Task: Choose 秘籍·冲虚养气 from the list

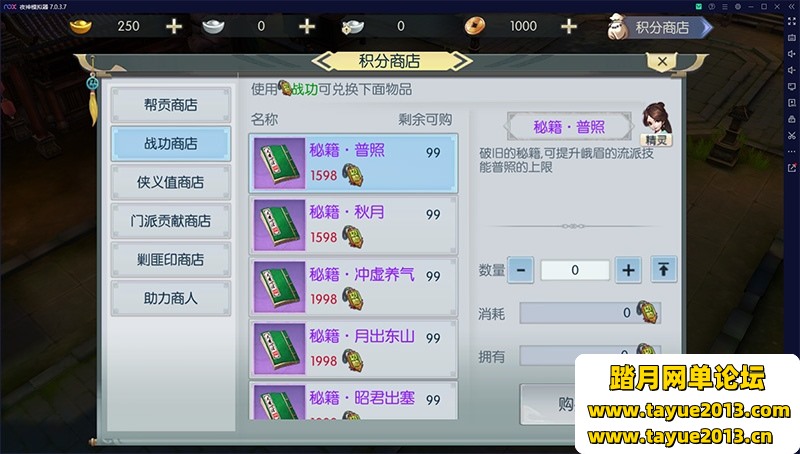Action: pos(353,287)
